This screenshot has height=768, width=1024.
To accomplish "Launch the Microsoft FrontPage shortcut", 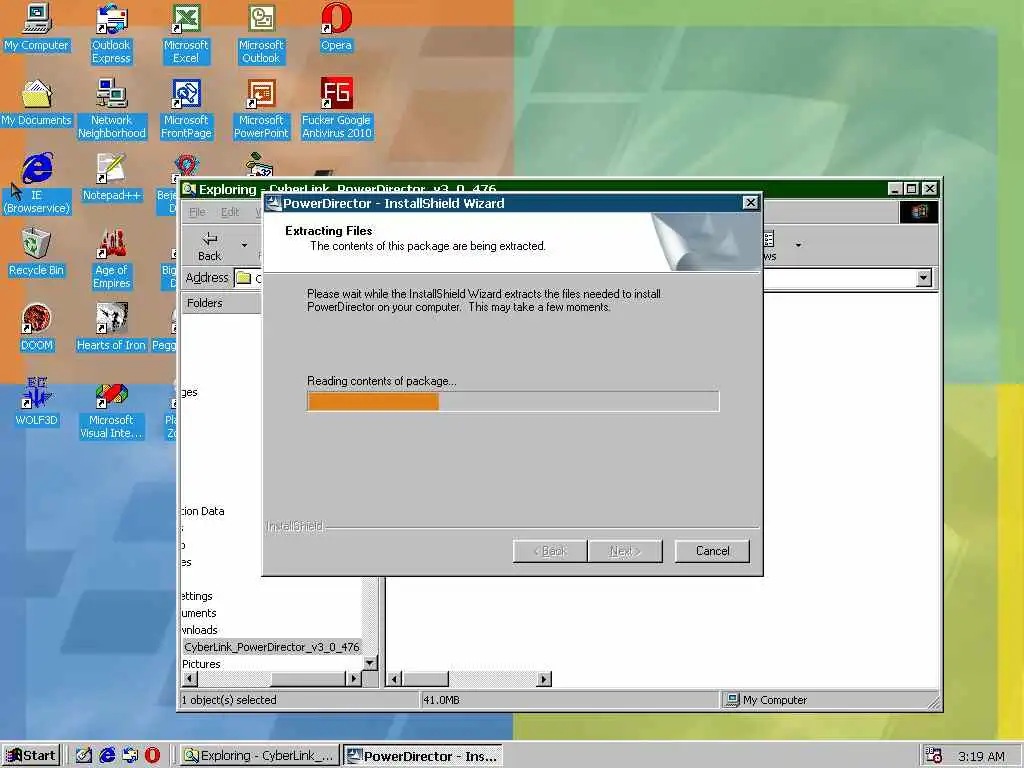I will 186,109.
